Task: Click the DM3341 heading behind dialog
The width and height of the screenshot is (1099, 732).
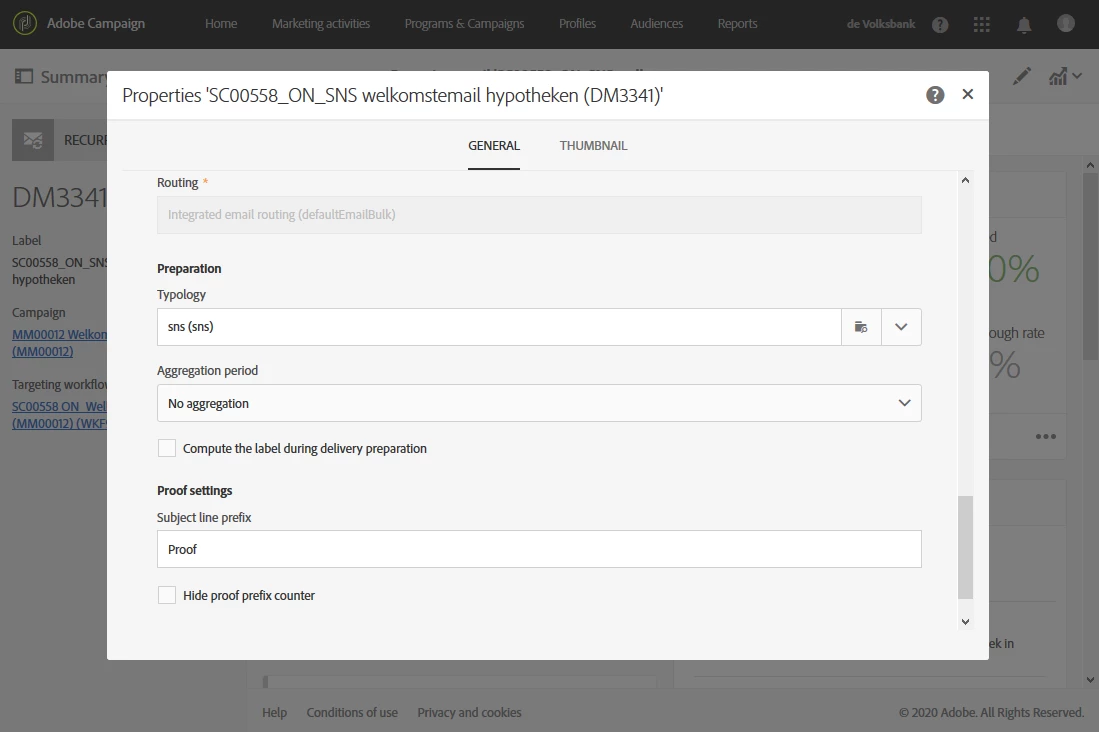Action: tap(60, 198)
